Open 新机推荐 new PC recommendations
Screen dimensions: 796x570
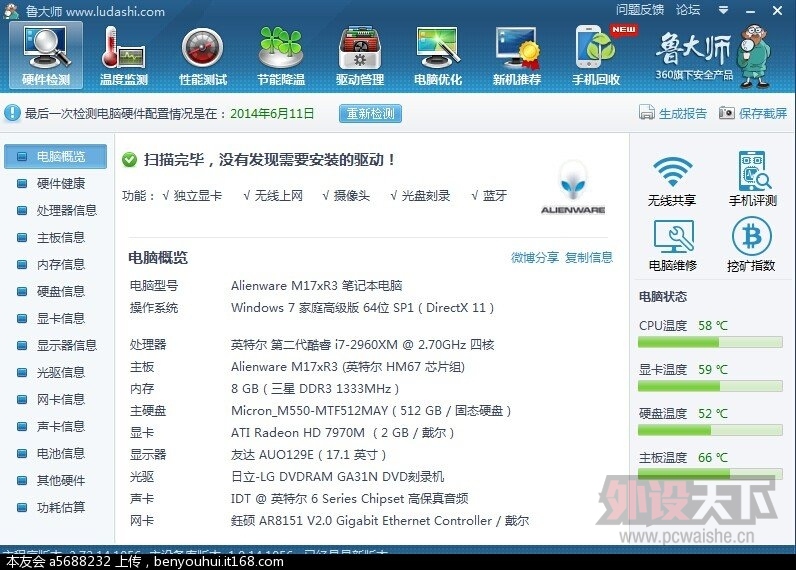[x=516, y=56]
